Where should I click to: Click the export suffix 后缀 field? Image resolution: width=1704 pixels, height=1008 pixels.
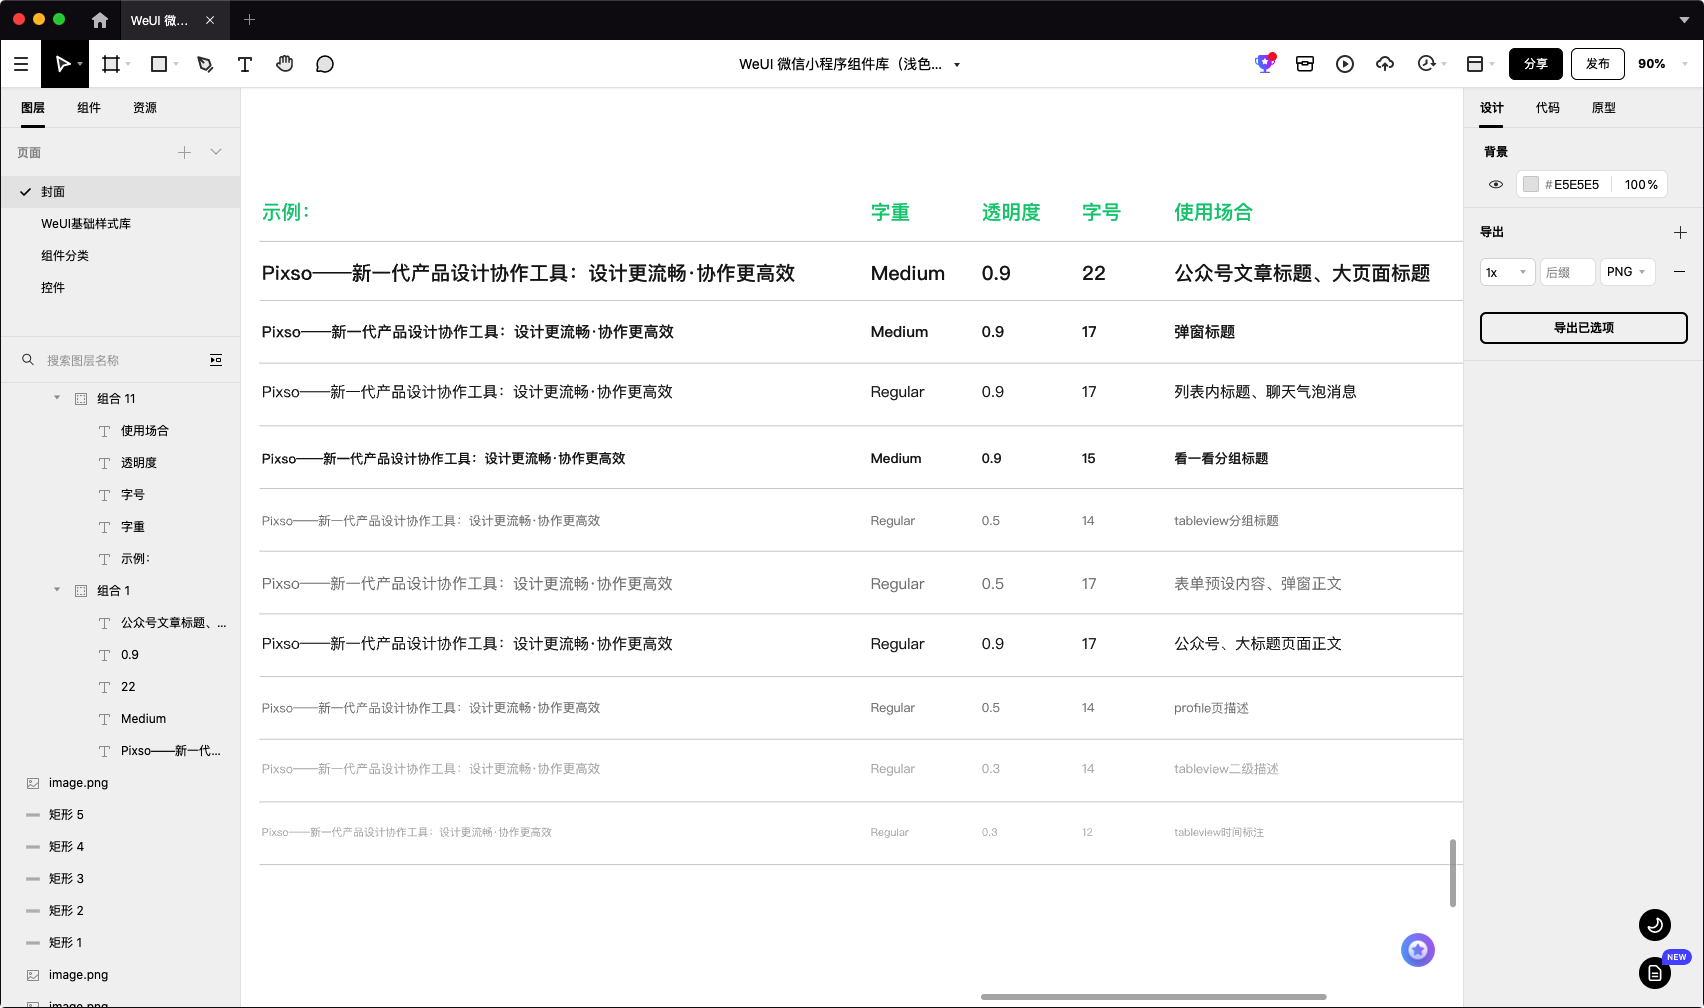(x=1567, y=272)
